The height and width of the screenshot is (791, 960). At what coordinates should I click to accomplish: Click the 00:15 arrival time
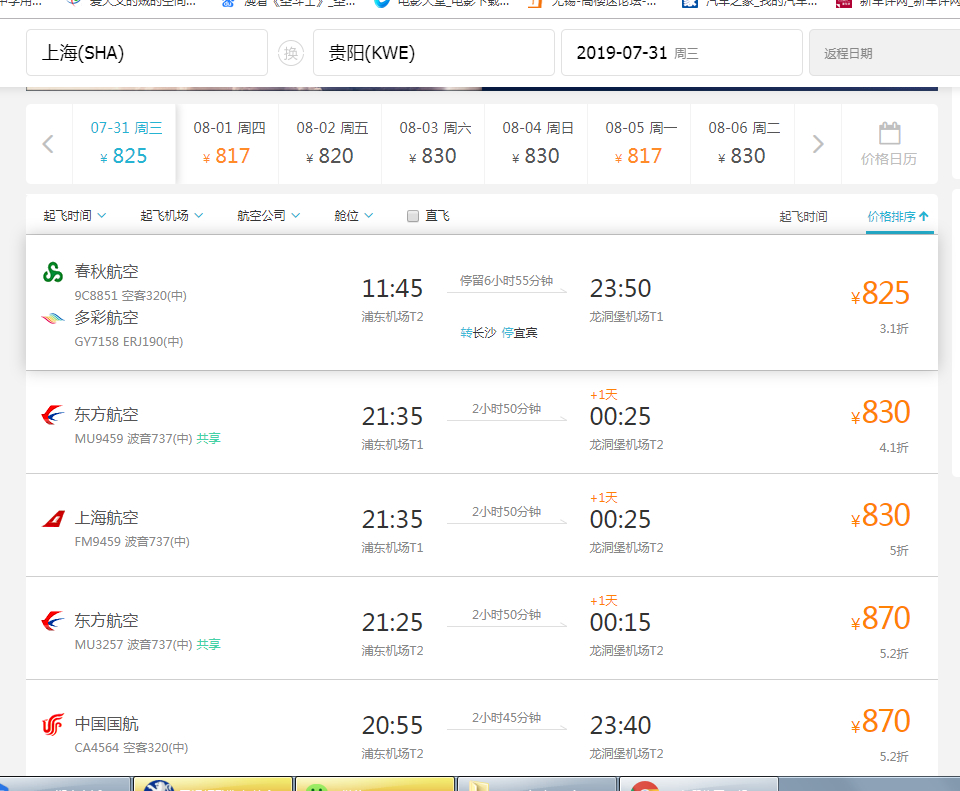click(x=620, y=623)
